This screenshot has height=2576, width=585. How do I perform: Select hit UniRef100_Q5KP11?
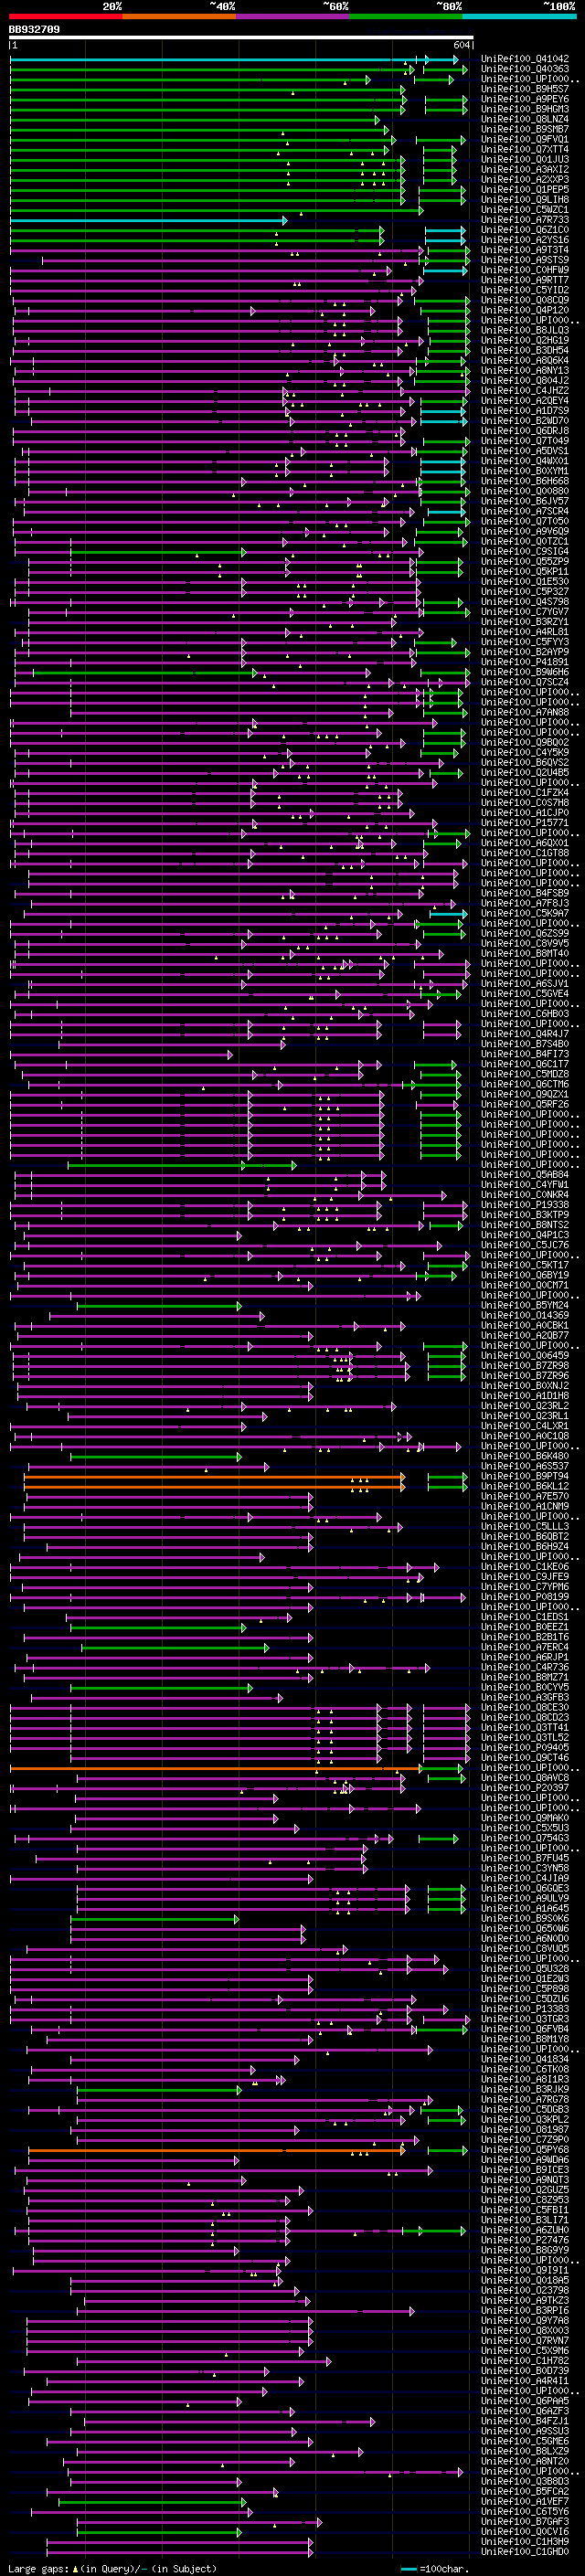pyautogui.click(x=525, y=571)
